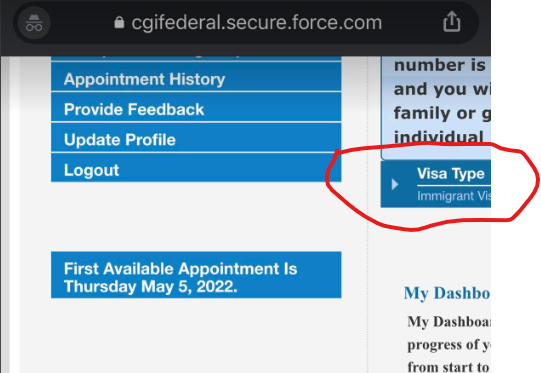541x373 pixels.
Task: Click the My Dashboard heading
Action: point(447,293)
